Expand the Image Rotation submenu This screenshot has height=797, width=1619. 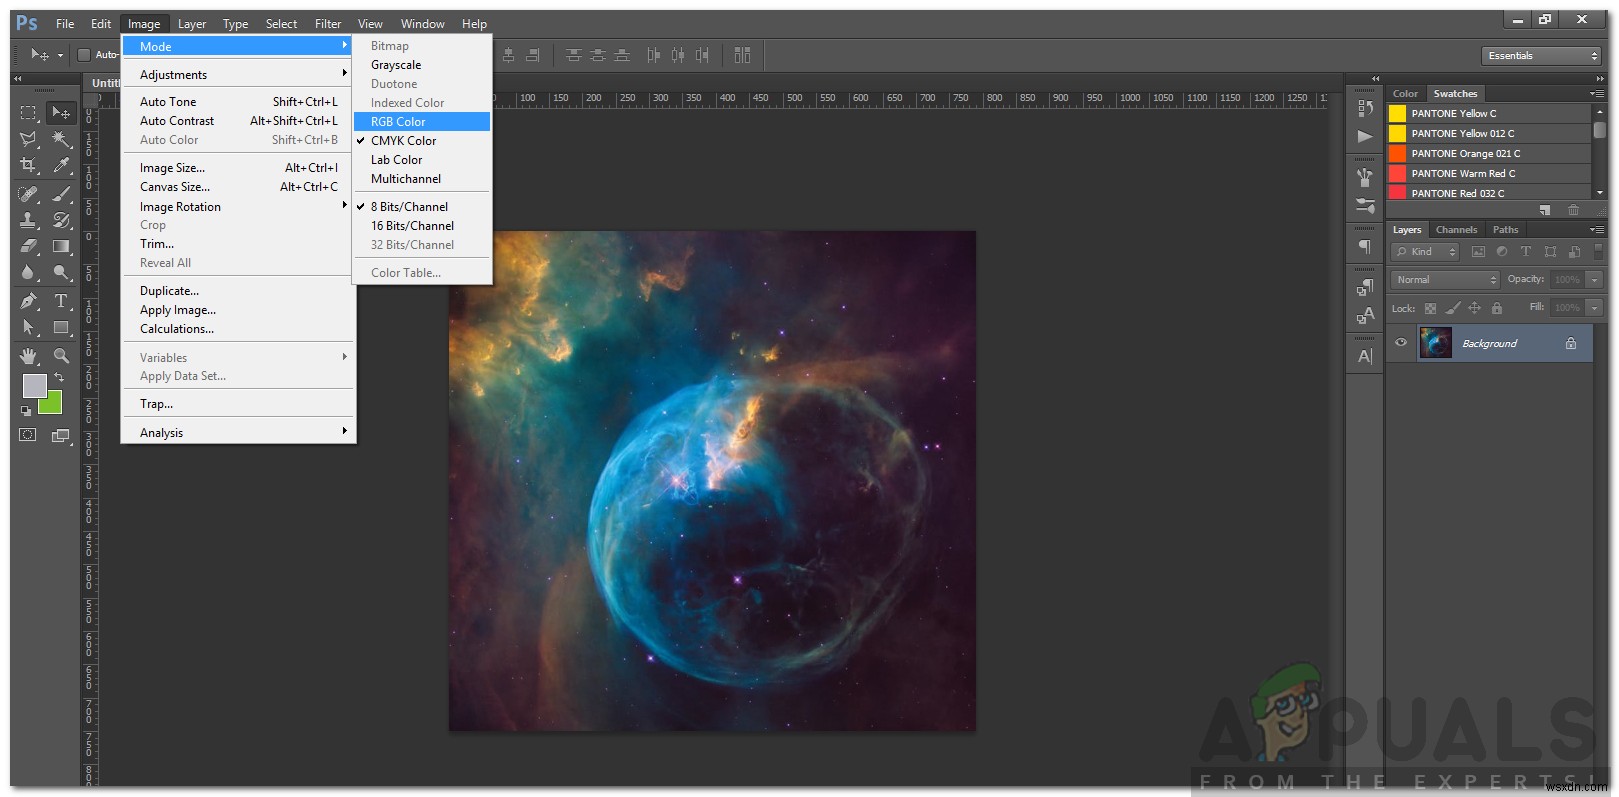tap(238, 207)
